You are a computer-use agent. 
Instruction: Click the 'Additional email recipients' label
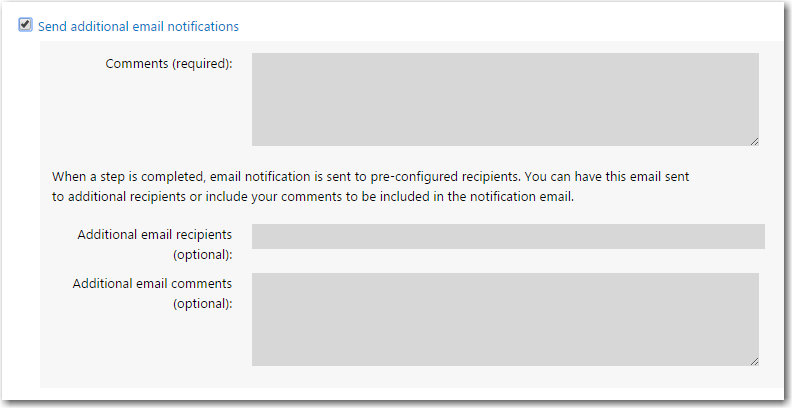click(x=155, y=234)
